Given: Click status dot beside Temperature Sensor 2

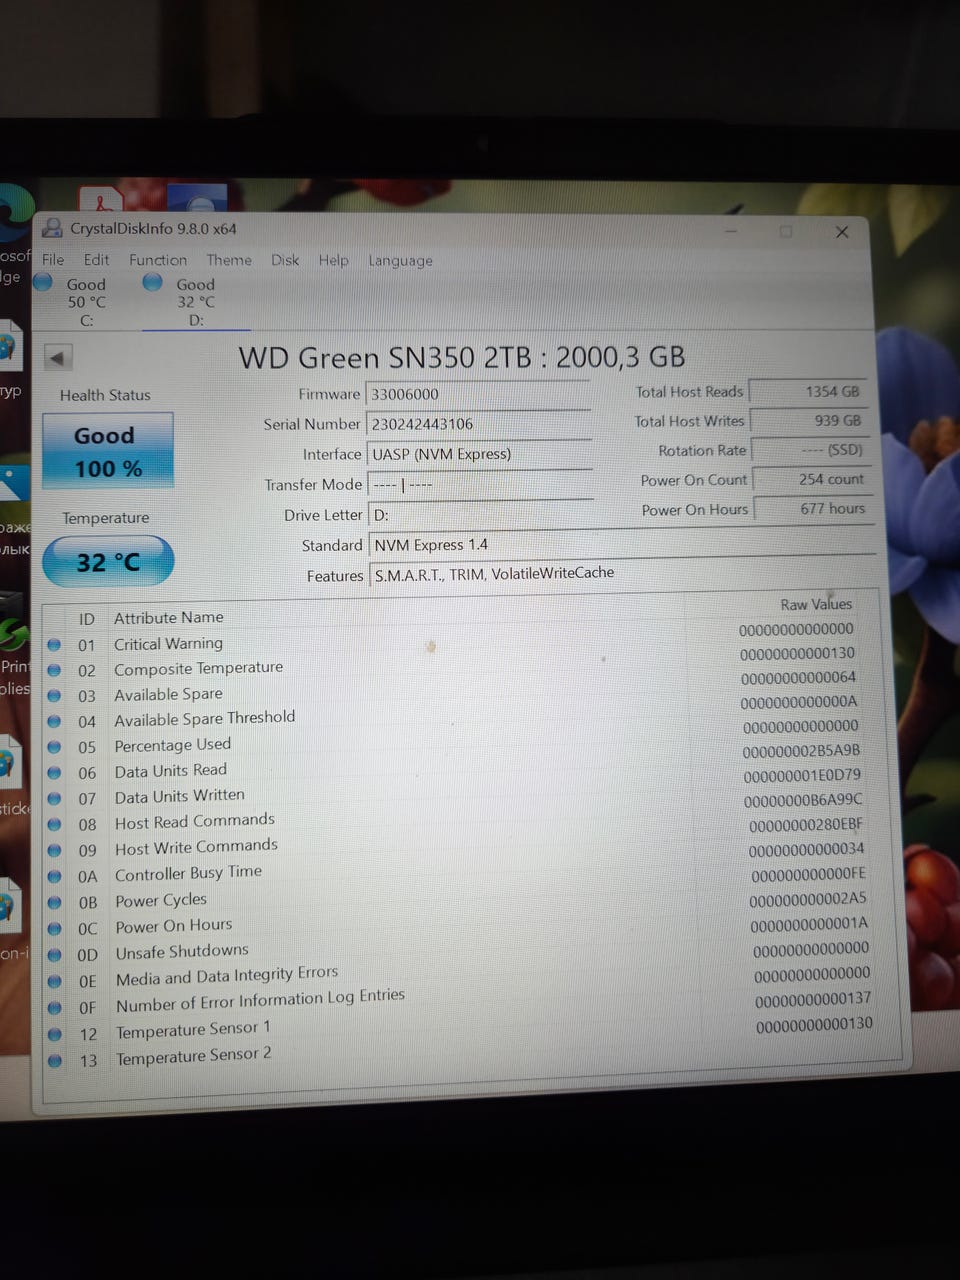Looking at the screenshot, I should click(x=54, y=1060).
